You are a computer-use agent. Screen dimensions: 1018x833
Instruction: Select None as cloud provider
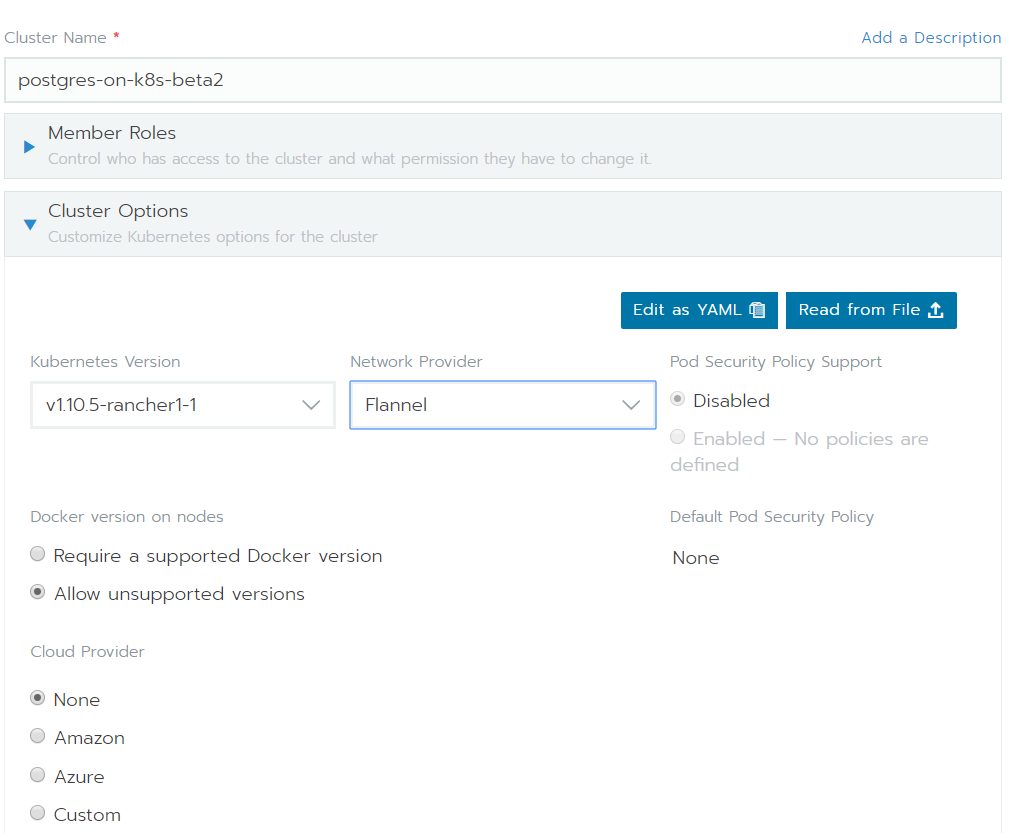tap(38, 698)
